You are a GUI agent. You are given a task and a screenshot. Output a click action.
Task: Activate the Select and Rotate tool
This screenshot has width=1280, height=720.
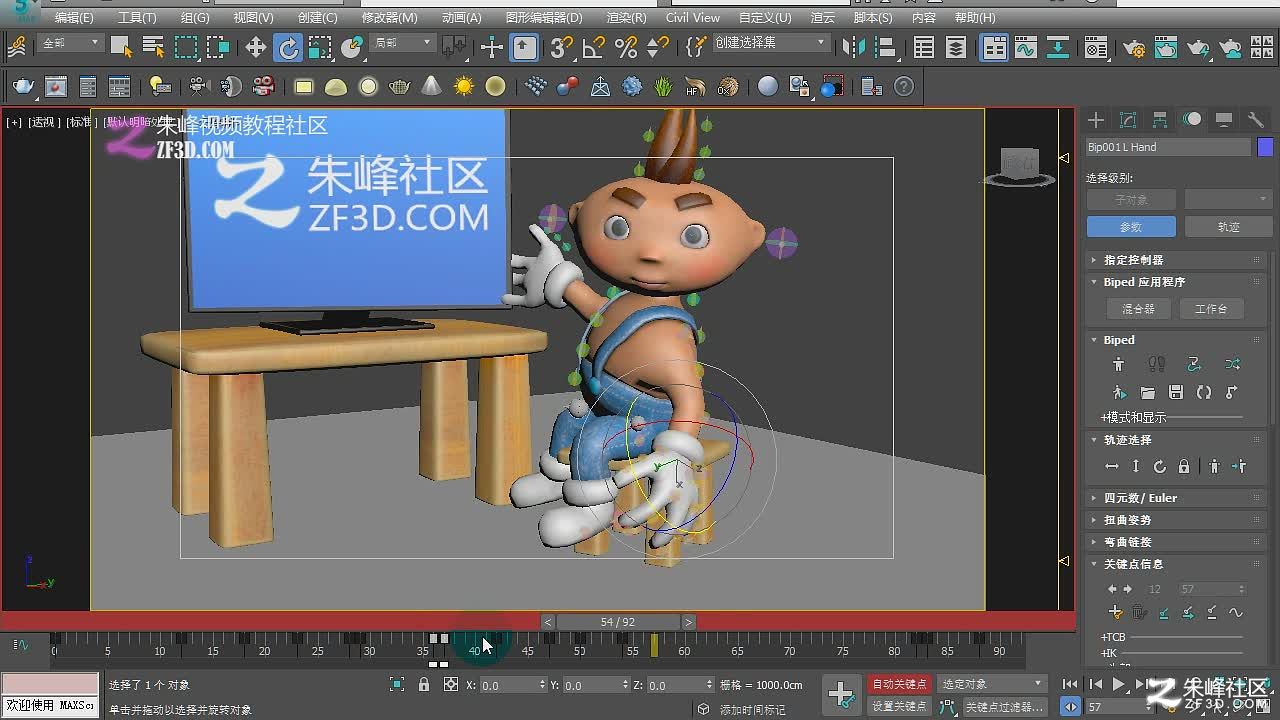[288, 47]
